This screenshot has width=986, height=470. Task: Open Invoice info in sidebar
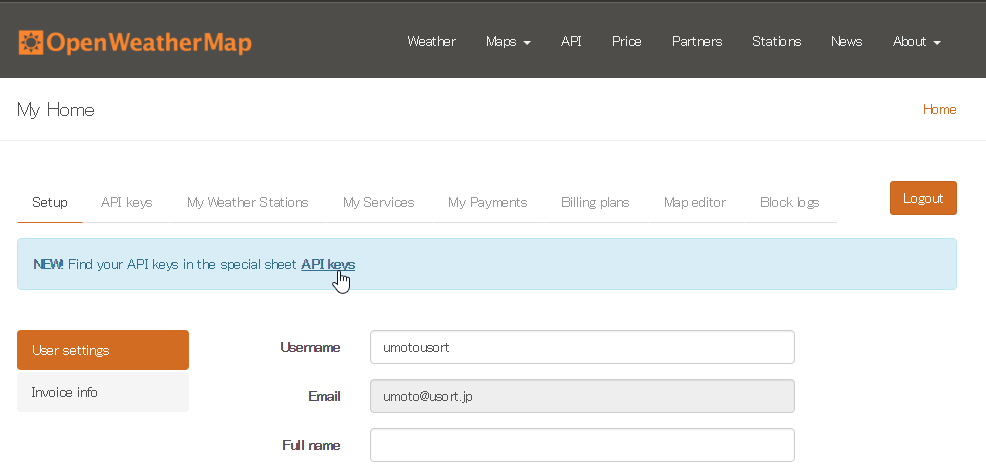[x=102, y=392]
